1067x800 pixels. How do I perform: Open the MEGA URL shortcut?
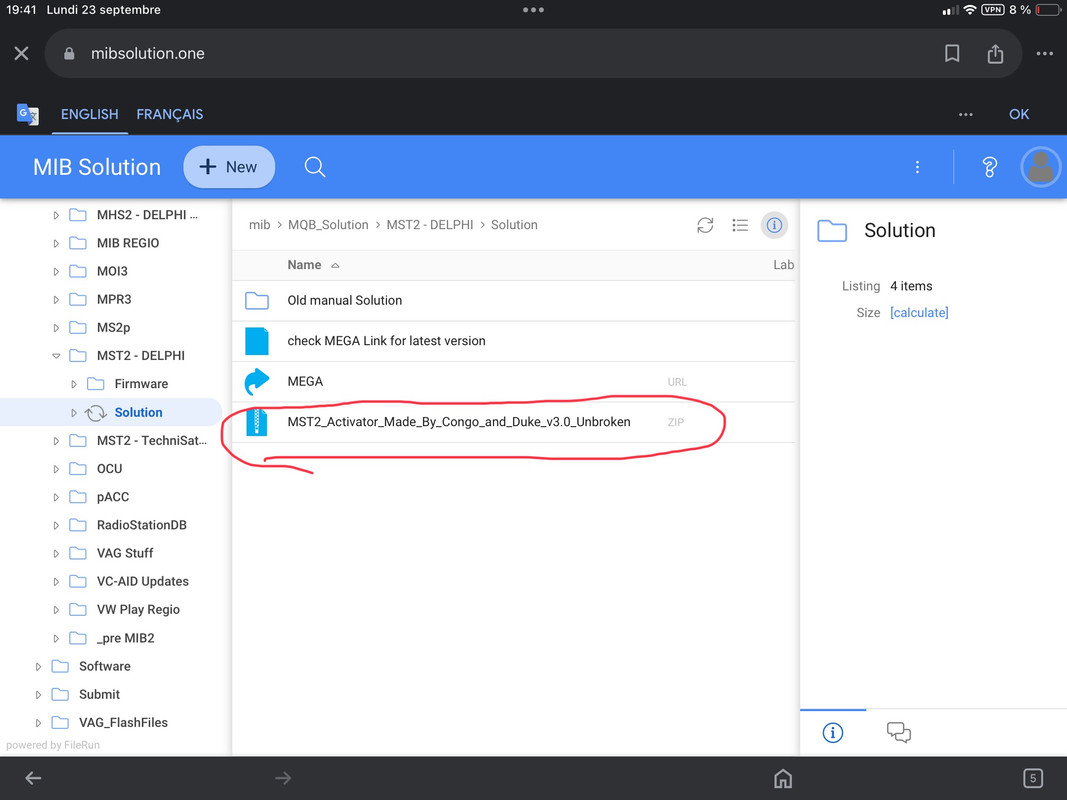click(x=513, y=382)
